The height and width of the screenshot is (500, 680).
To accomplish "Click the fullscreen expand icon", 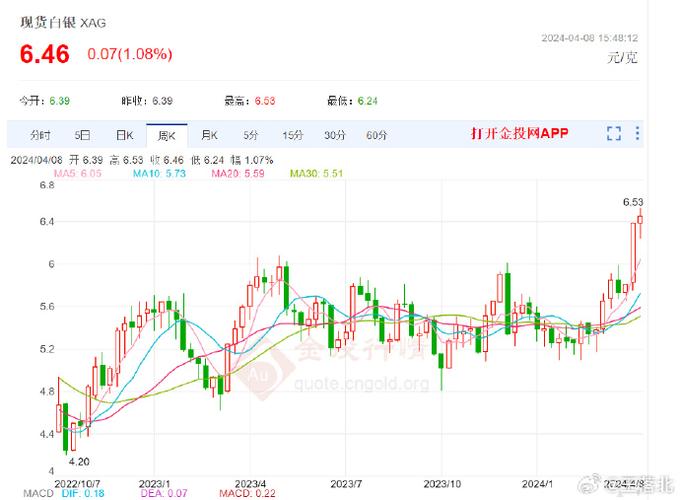I will coord(614,134).
